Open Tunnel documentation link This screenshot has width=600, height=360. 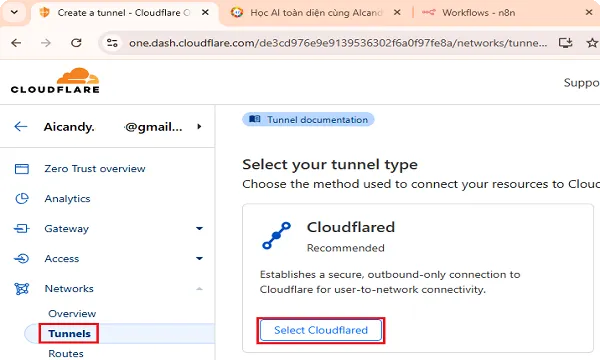(308, 120)
